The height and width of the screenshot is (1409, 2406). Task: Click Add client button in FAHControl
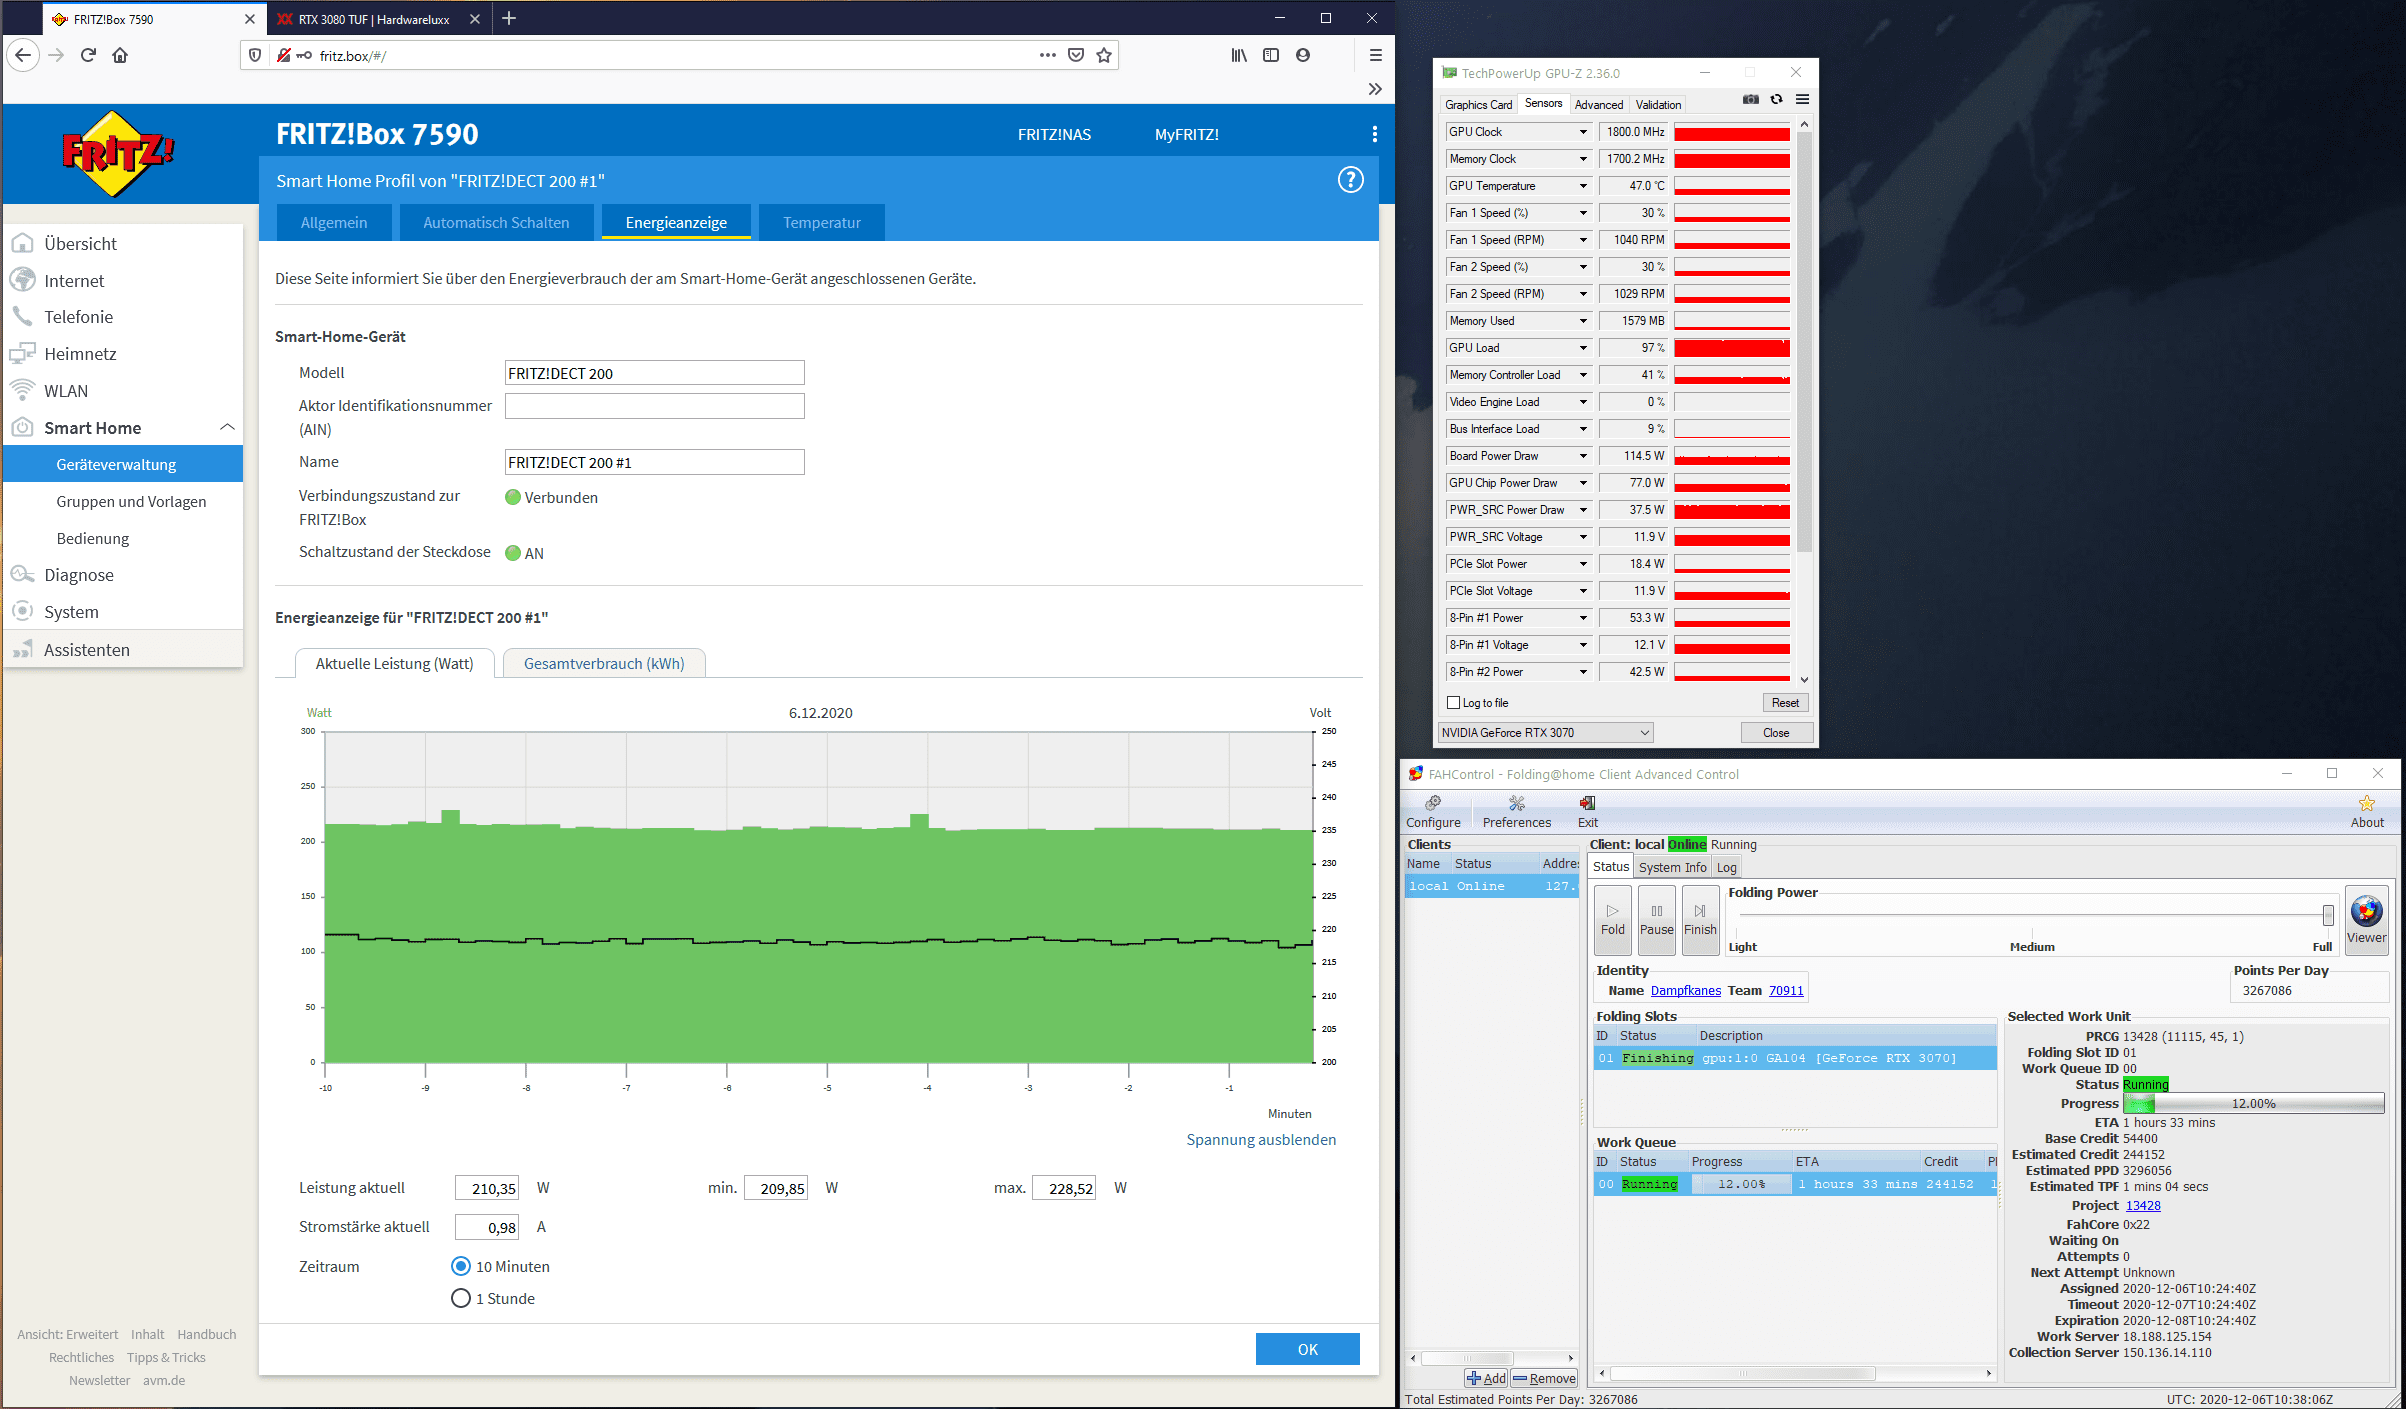coord(1486,1378)
